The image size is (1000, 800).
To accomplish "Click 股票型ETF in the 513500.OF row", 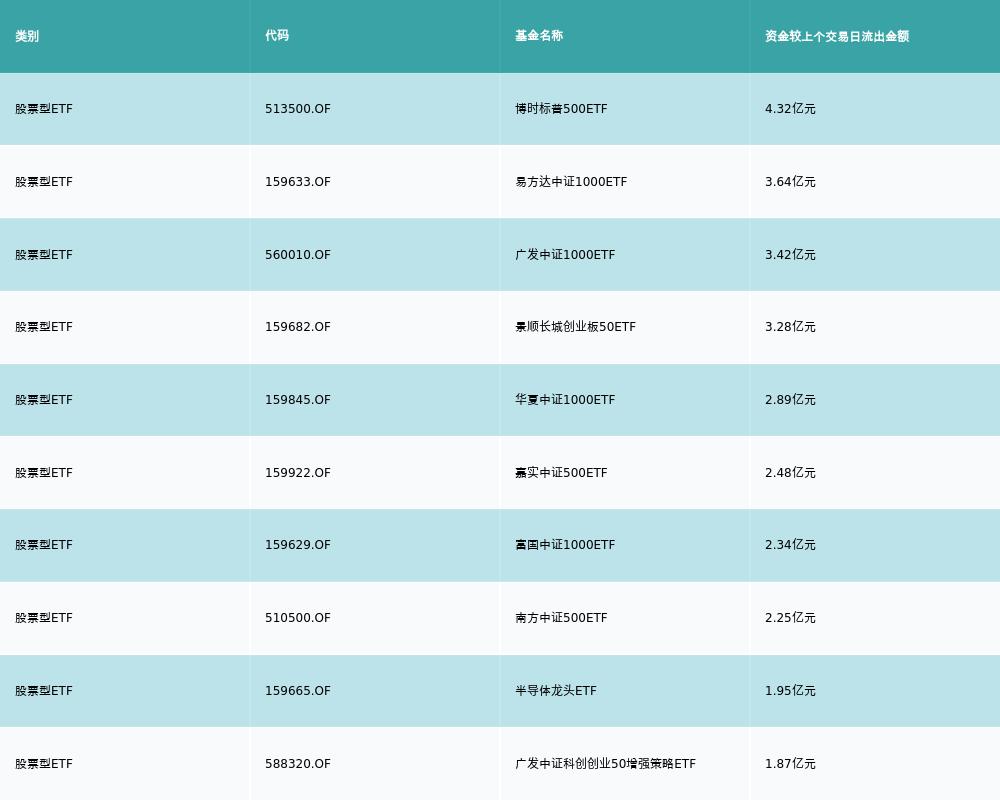I will (x=44, y=109).
